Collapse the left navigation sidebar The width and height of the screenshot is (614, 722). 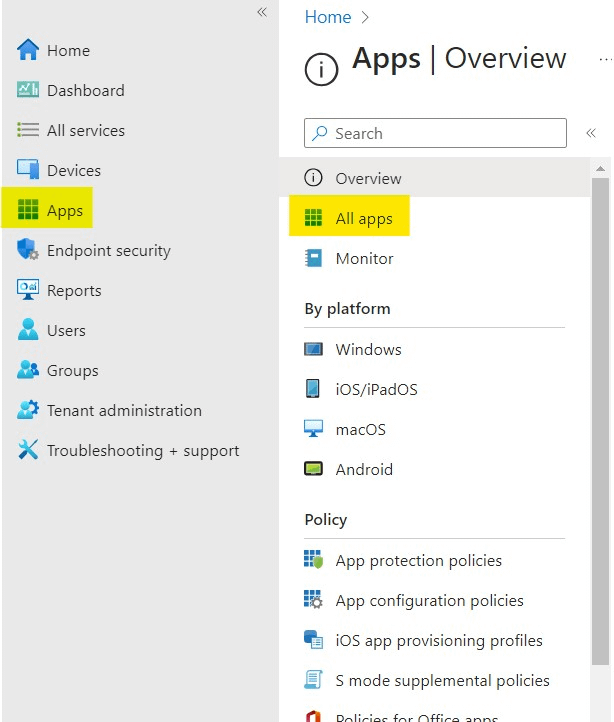click(262, 12)
